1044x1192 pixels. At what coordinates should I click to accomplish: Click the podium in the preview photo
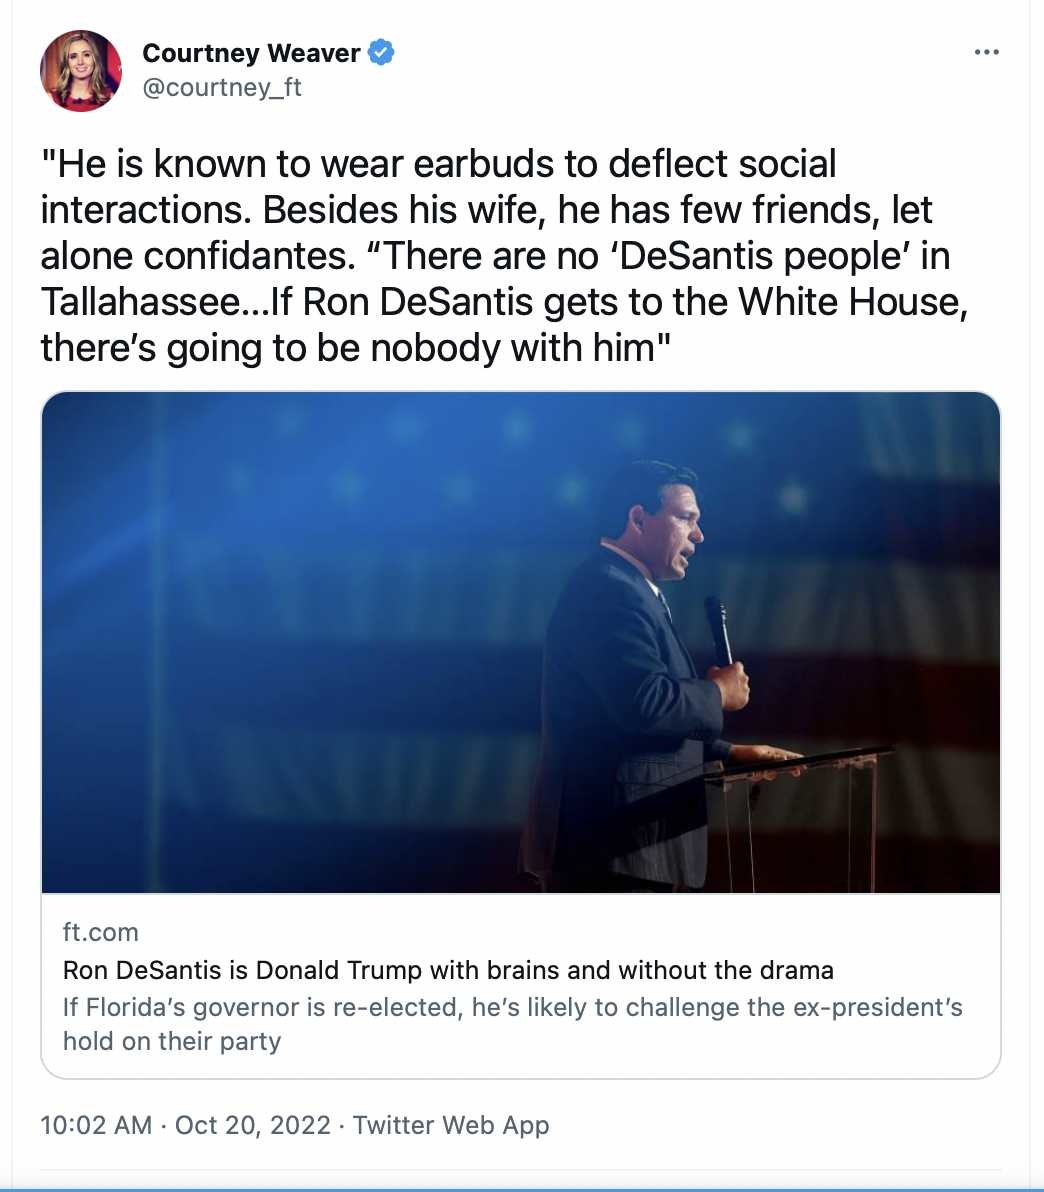click(791, 813)
